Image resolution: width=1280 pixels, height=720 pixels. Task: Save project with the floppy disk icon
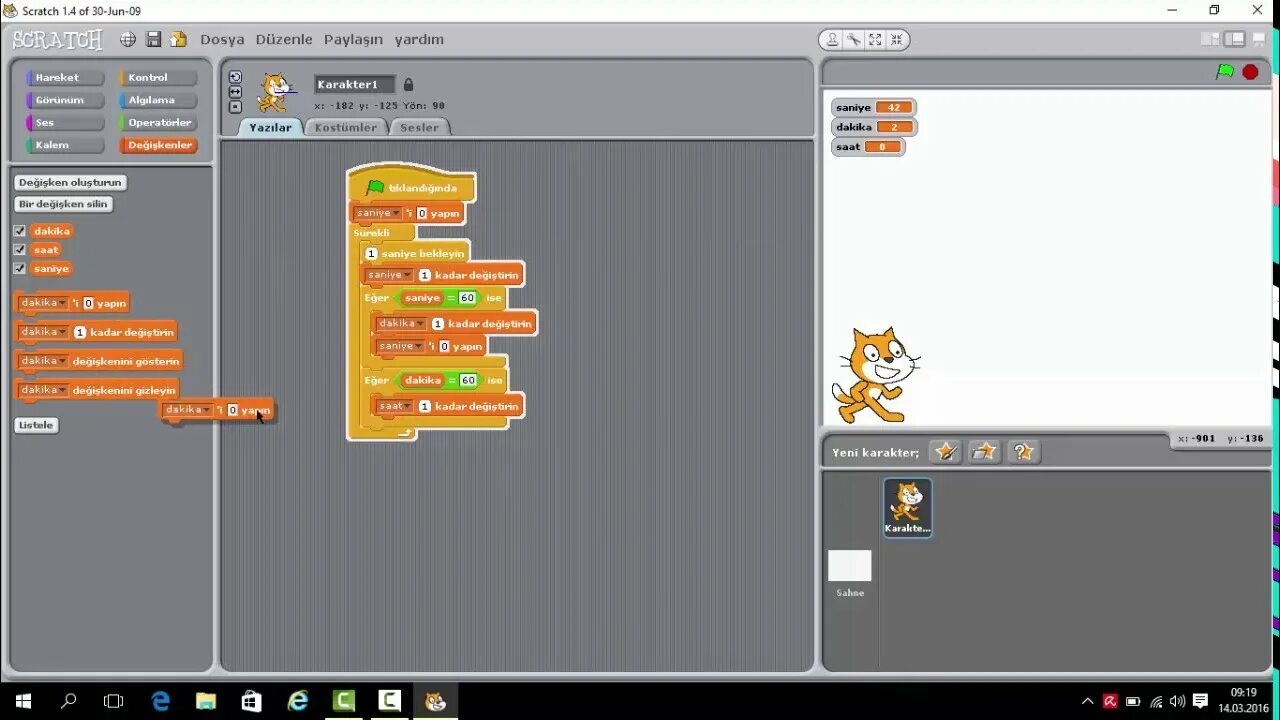tap(154, 39)
